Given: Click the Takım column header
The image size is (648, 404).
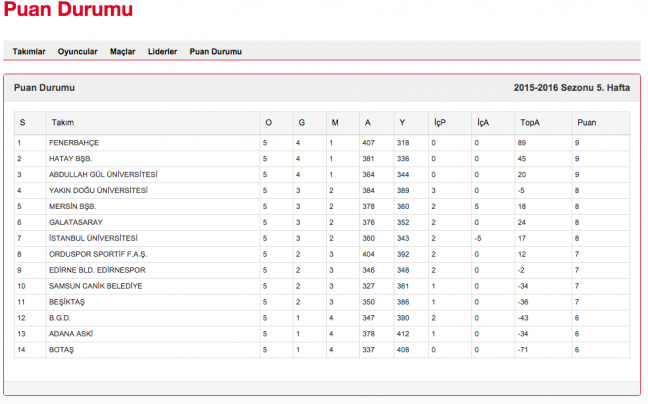Looking at the screenshot, I should (x=62, y=122).
